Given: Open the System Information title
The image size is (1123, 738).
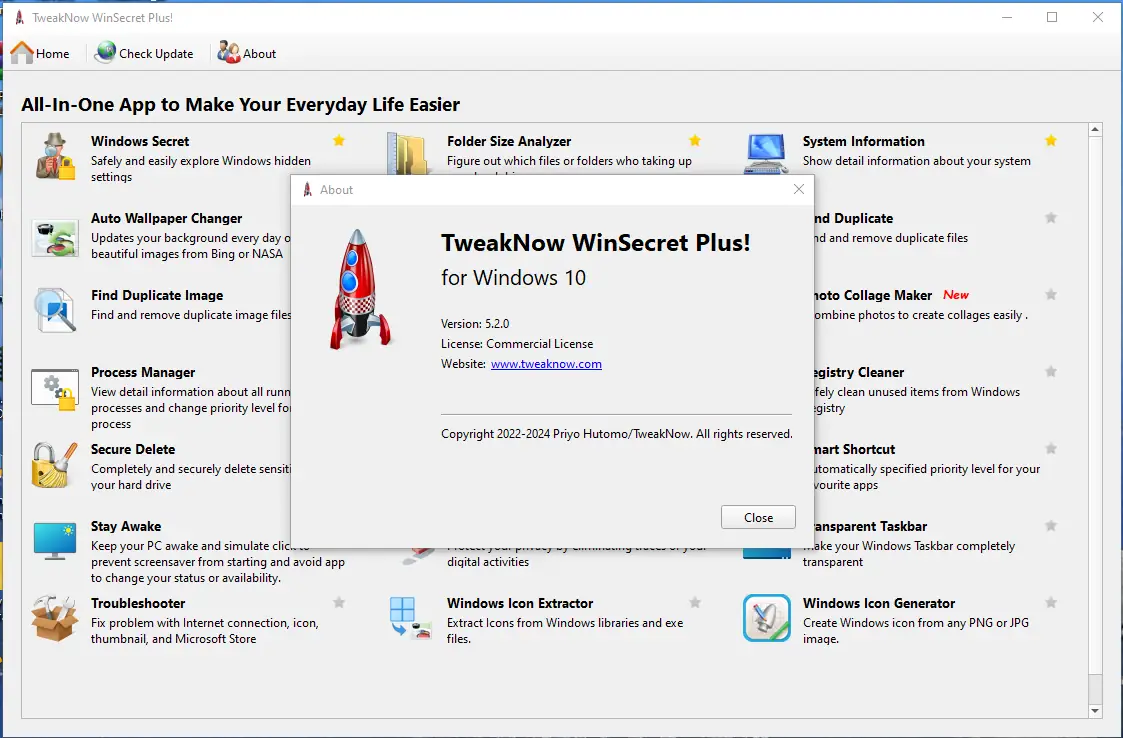Looking at the screenshot, I should [x=864, y=141].
